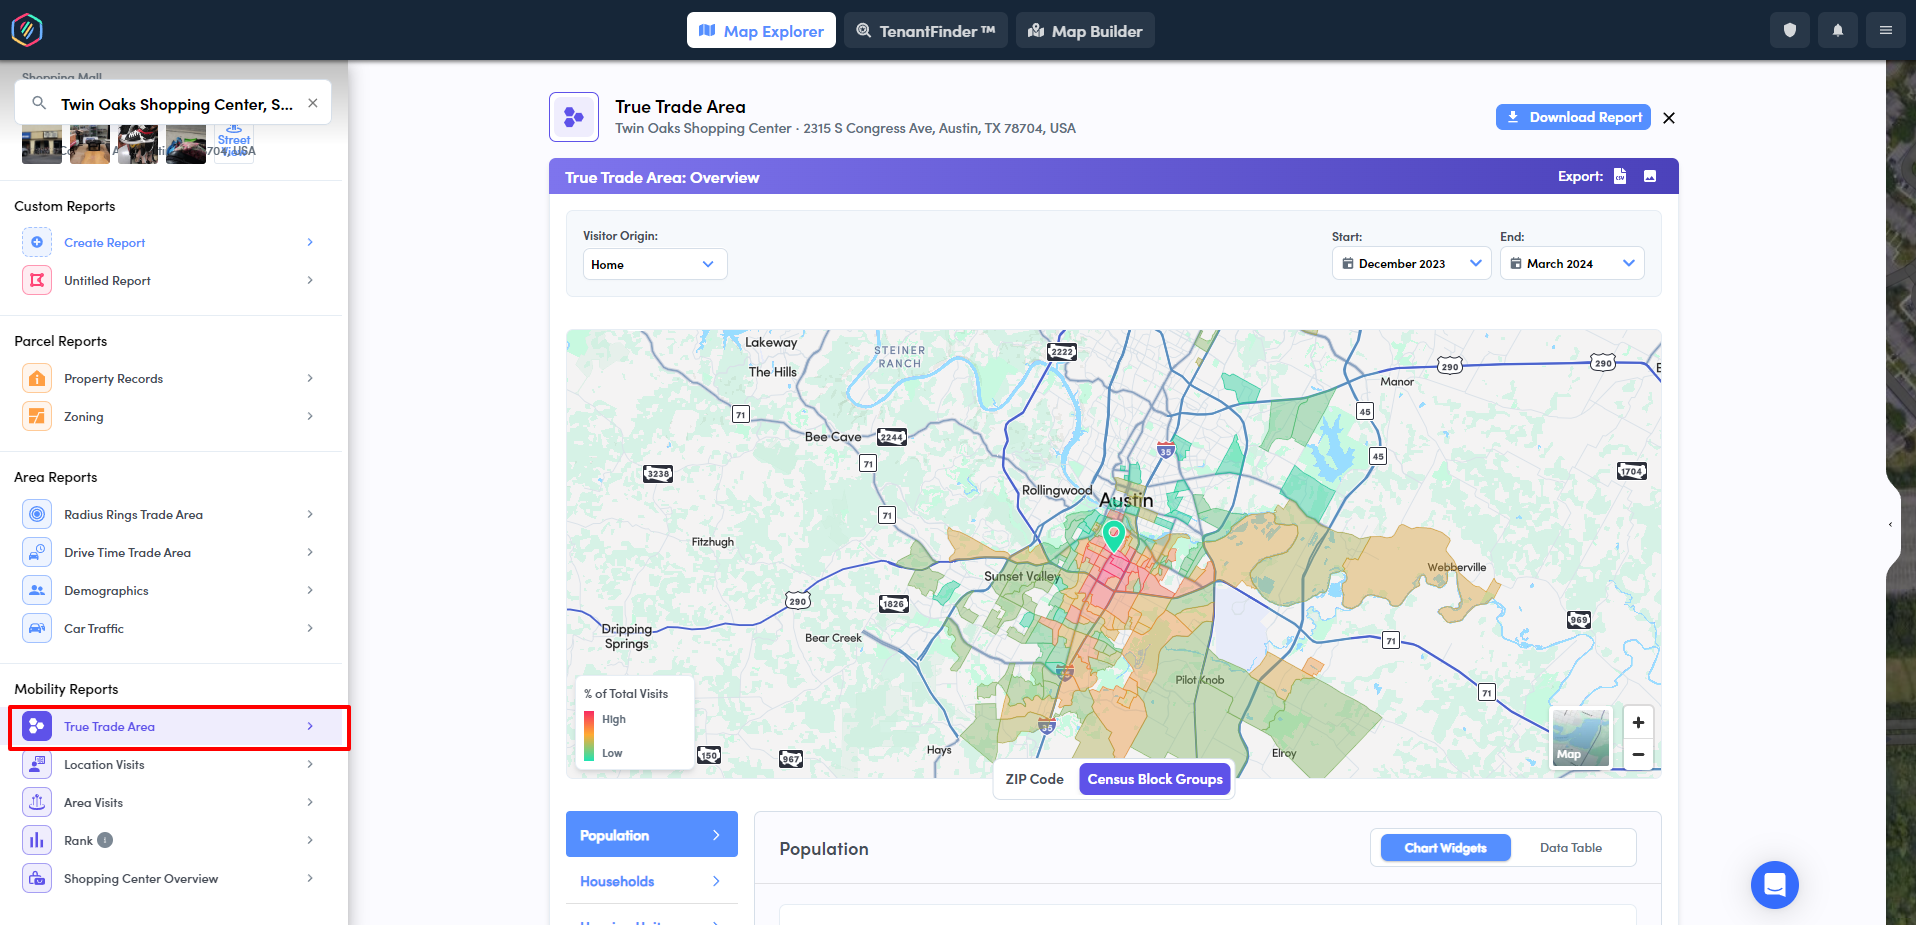Open the chat support bubble
Screen dimensions: 1916x925
[1775, 885]
